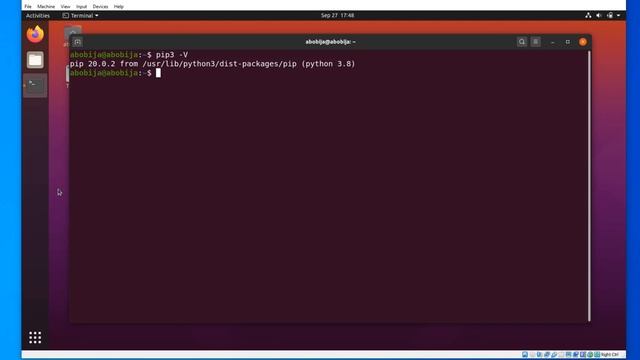The image size is (640, 360).
Task: Open the VirtualBox Machine menu
Action: click(x=46, y=7)
